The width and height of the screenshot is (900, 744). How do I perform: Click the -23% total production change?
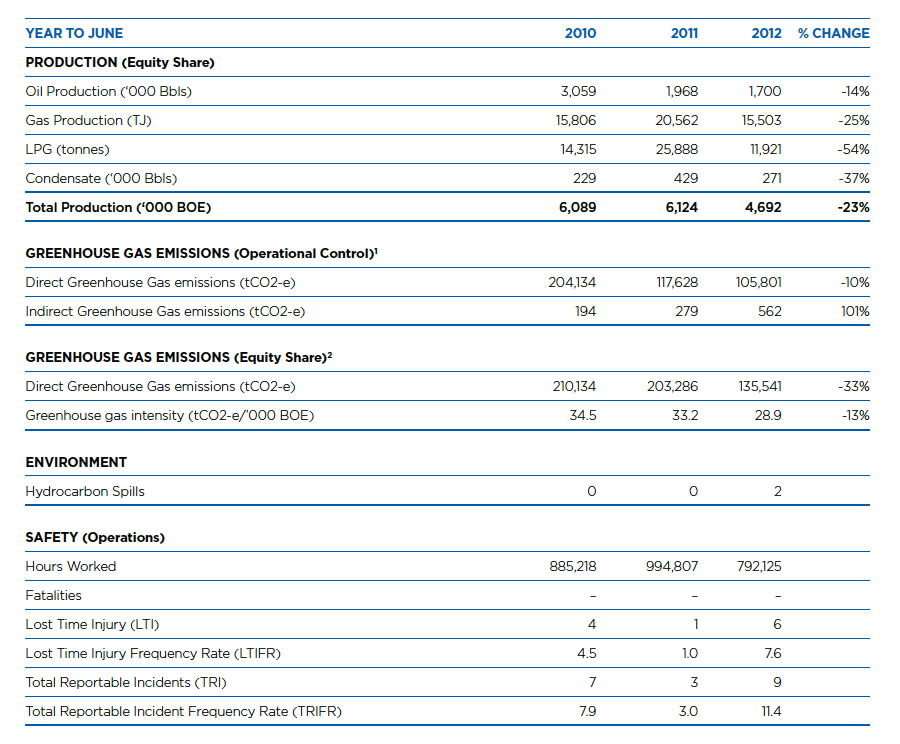click(854, 207)
